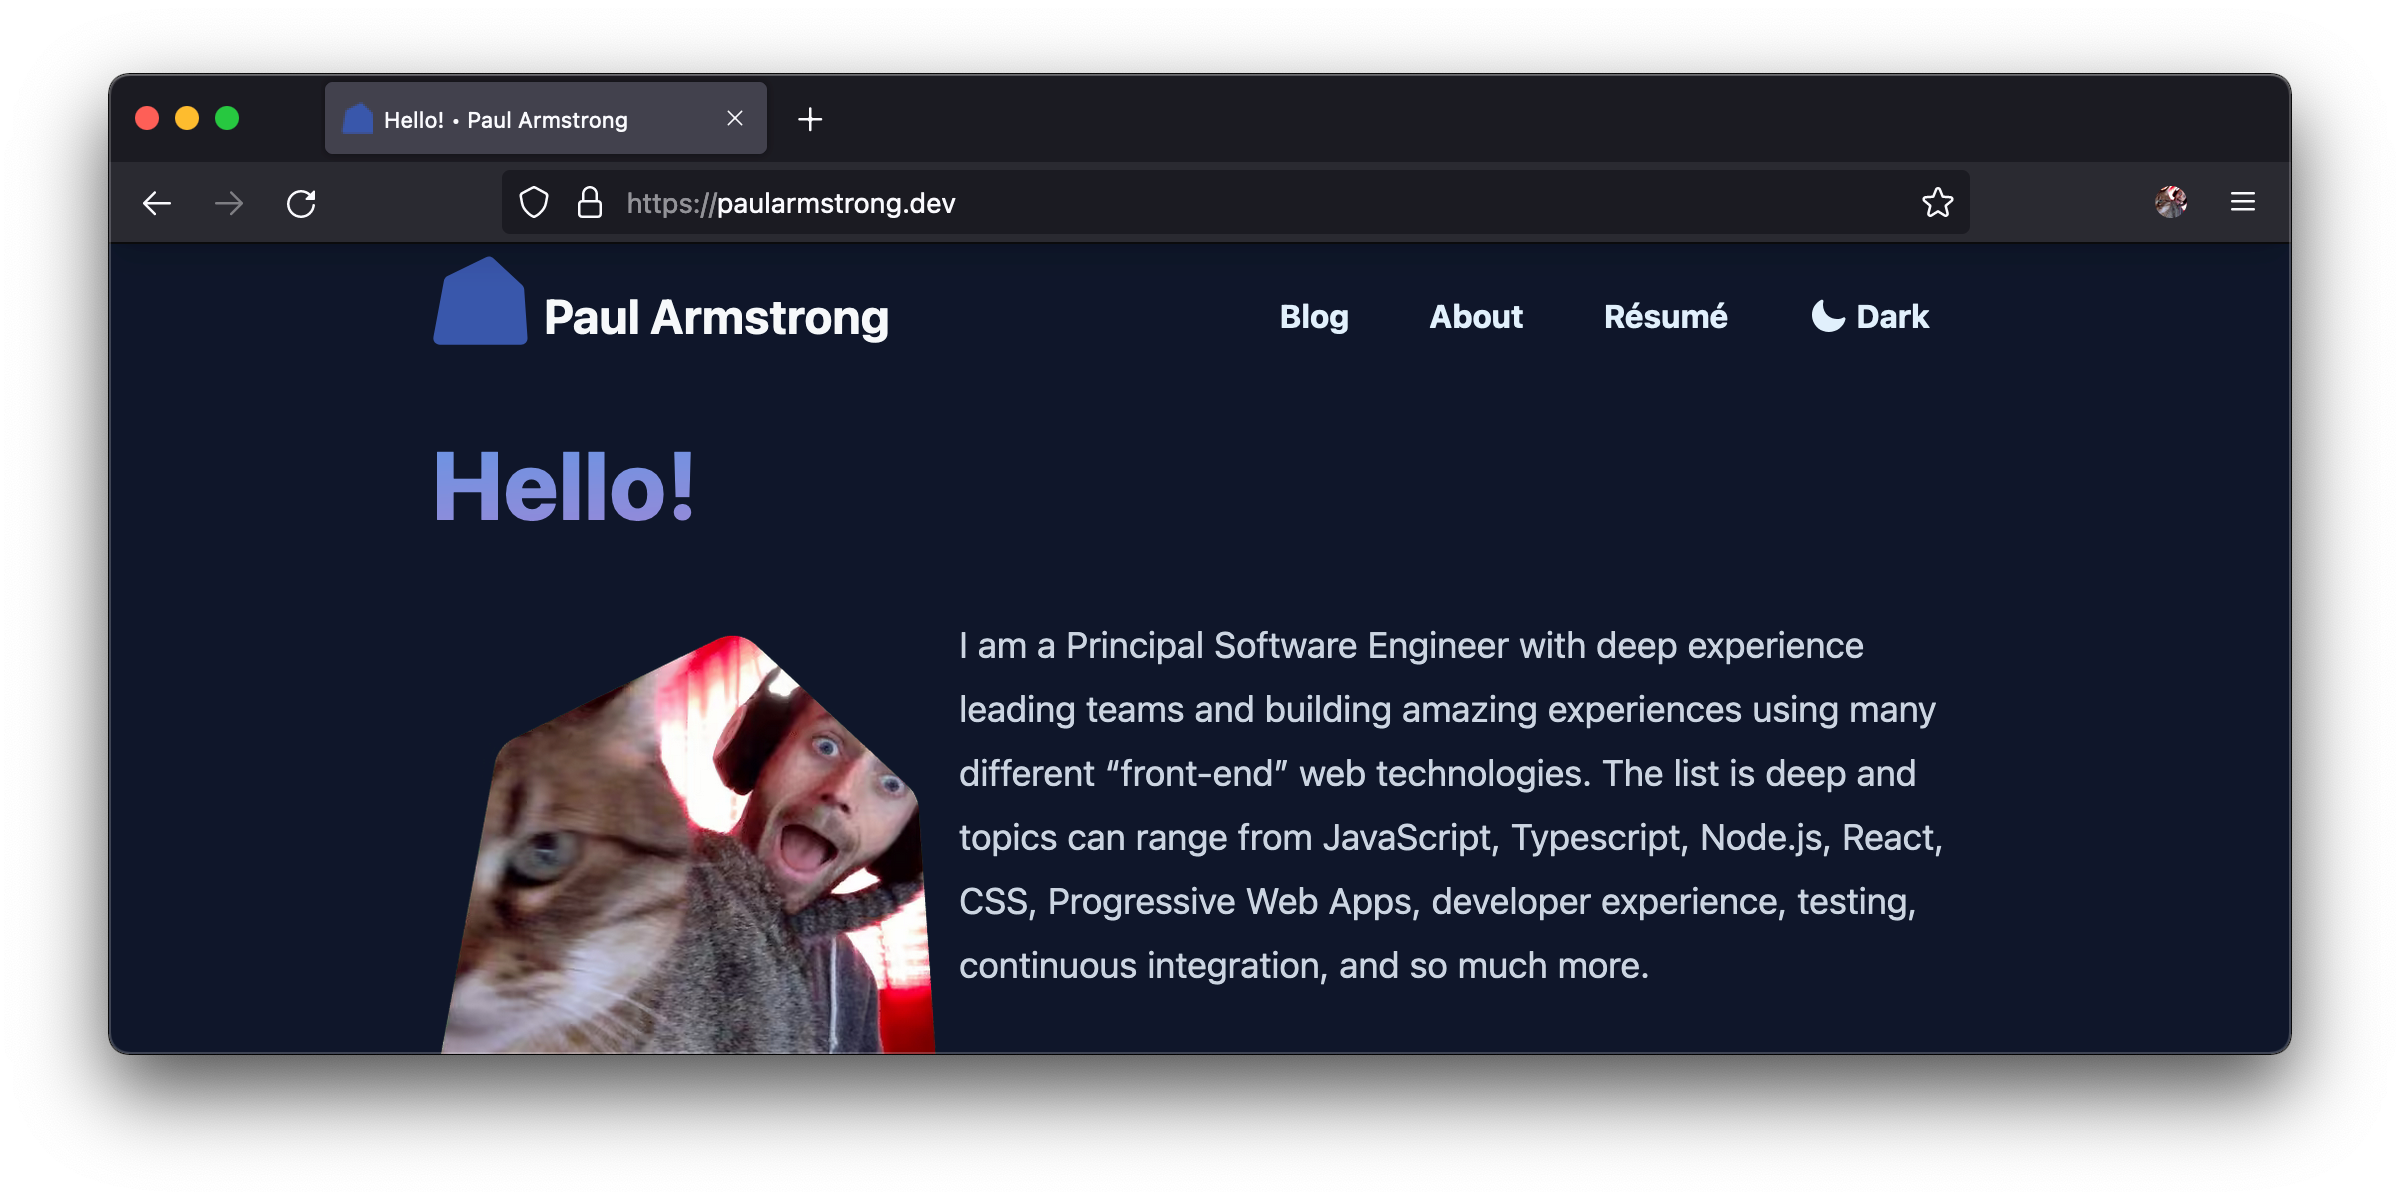Open the Firefox hamburger menu
Image resolution: width=2400 pixels, height=1200 pixels.
[x=2244, y=202]
